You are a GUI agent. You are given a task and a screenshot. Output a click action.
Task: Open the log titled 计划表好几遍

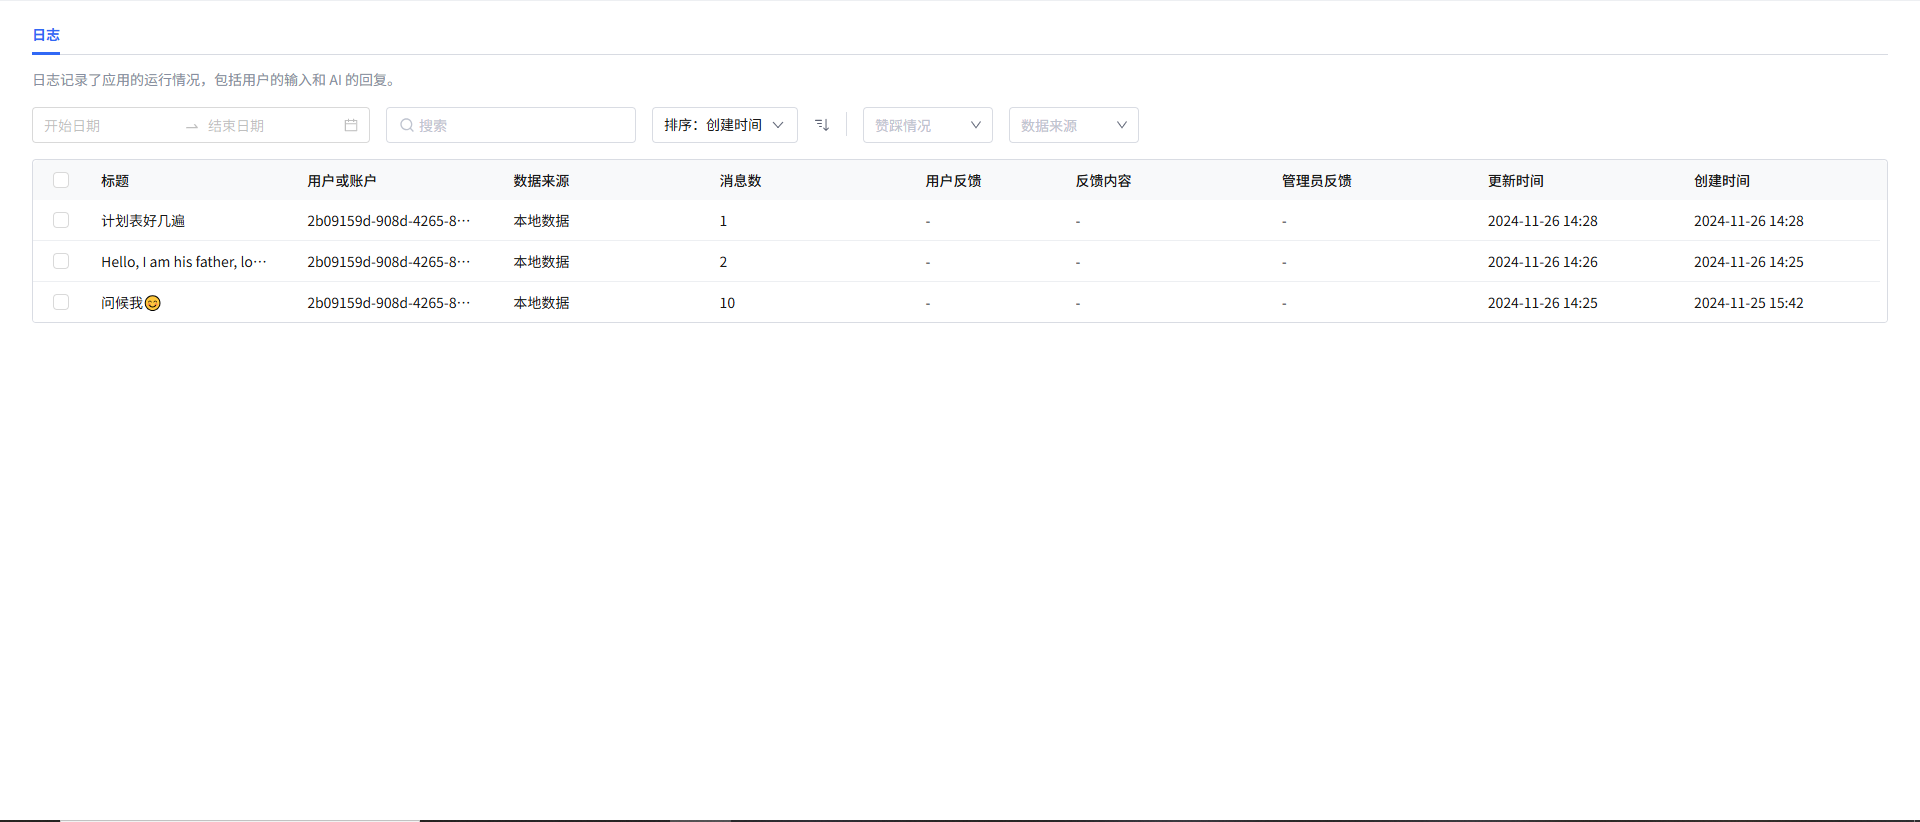tap(143, 221)
